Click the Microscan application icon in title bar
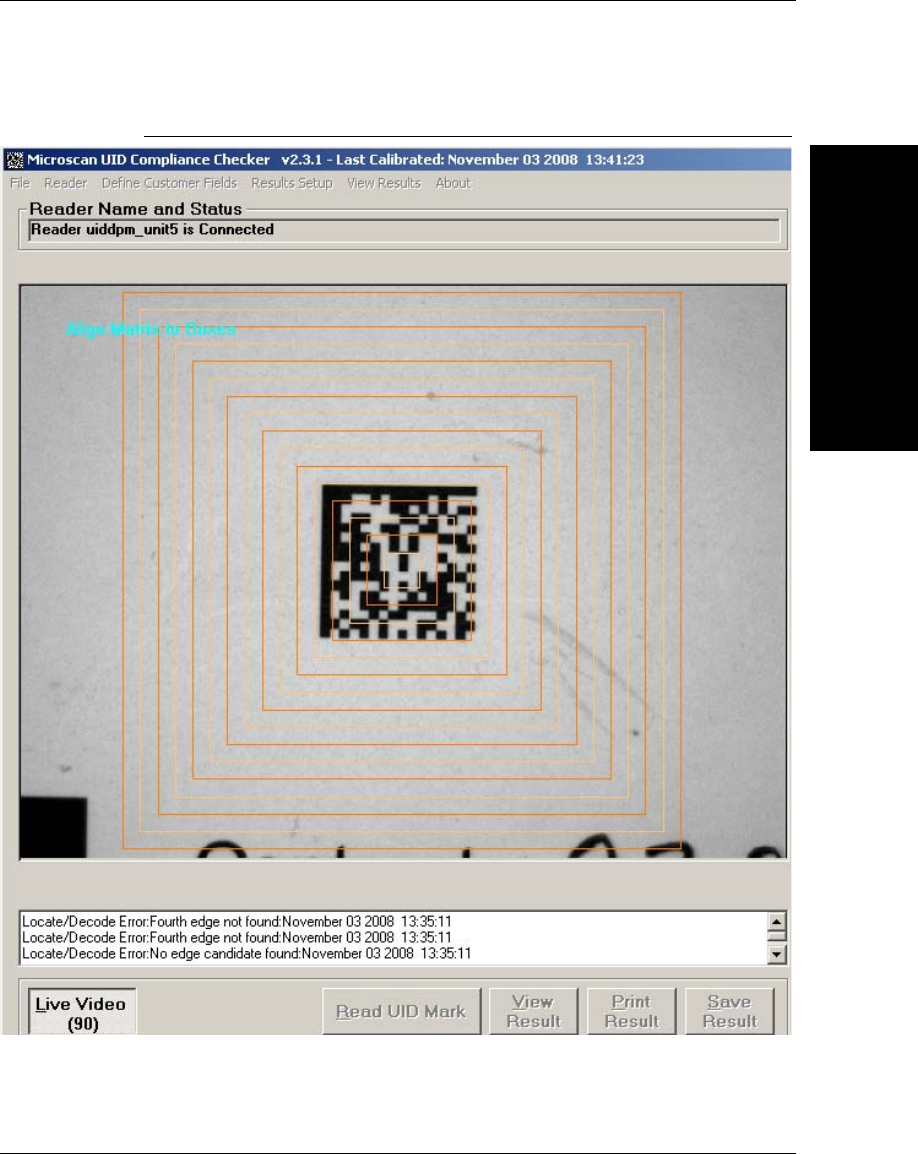Image resolution: width=918 pixels, height=1154 pixels. [15, 160]
